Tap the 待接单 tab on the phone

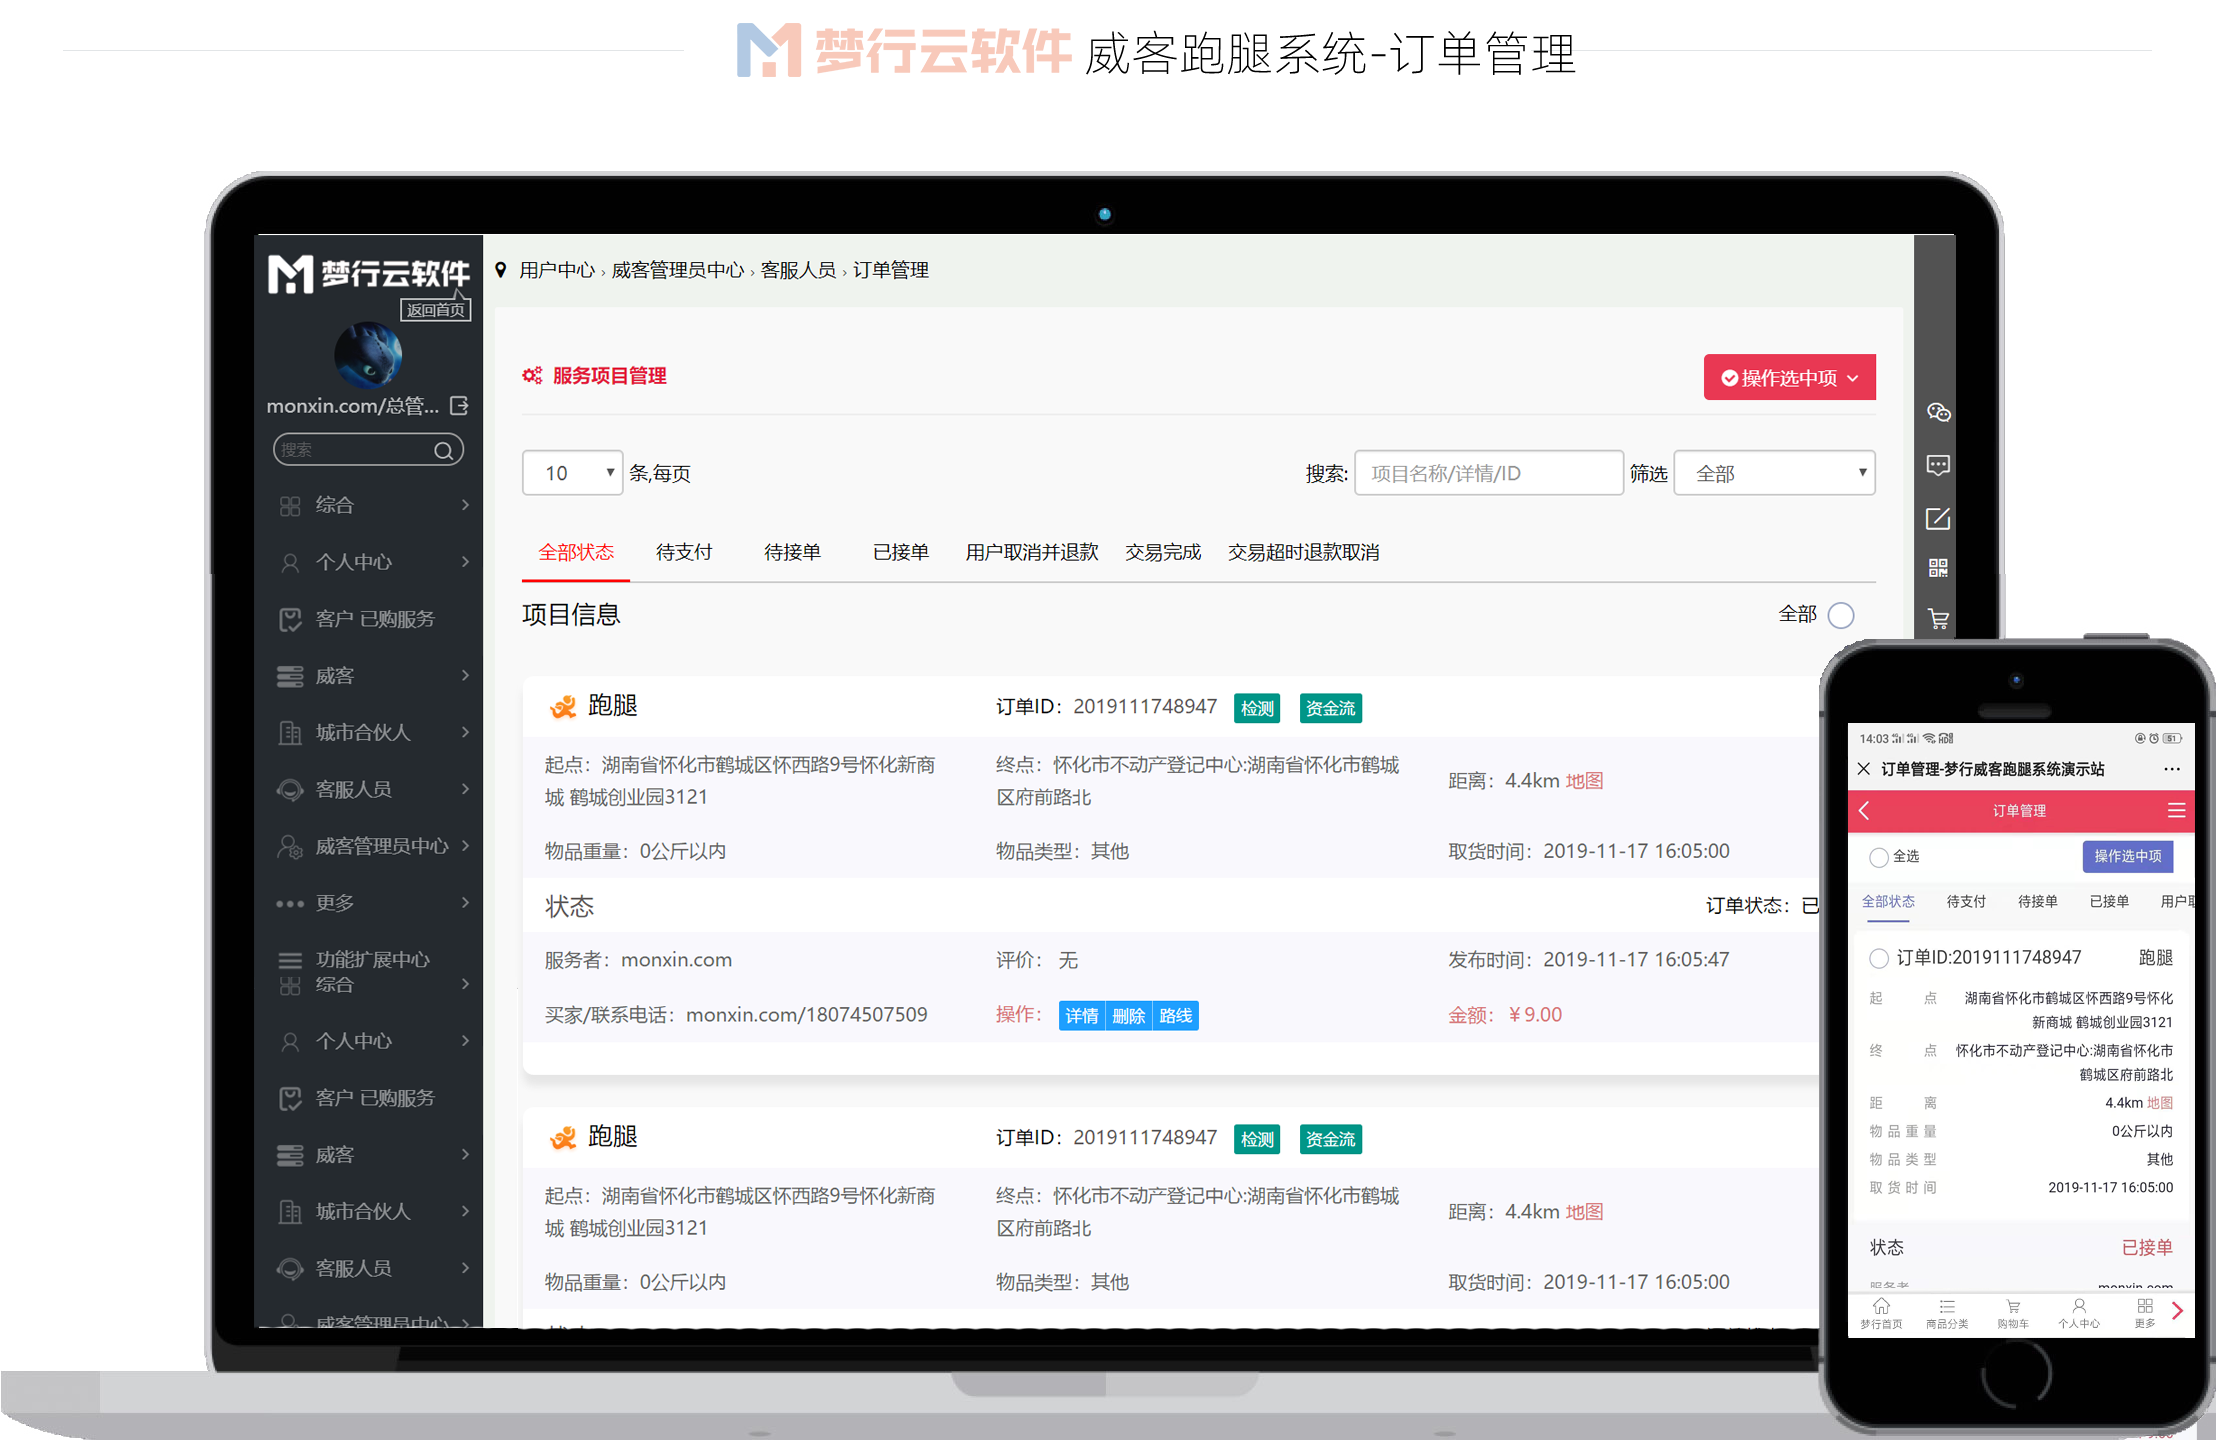2037,901
